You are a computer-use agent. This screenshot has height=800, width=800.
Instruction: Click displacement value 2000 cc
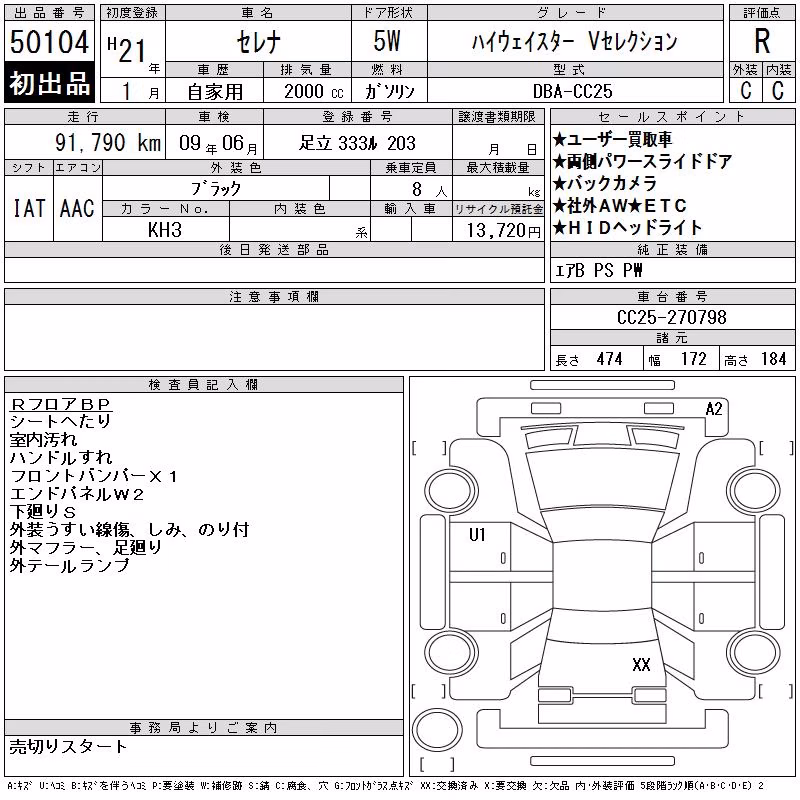(313, 91)
